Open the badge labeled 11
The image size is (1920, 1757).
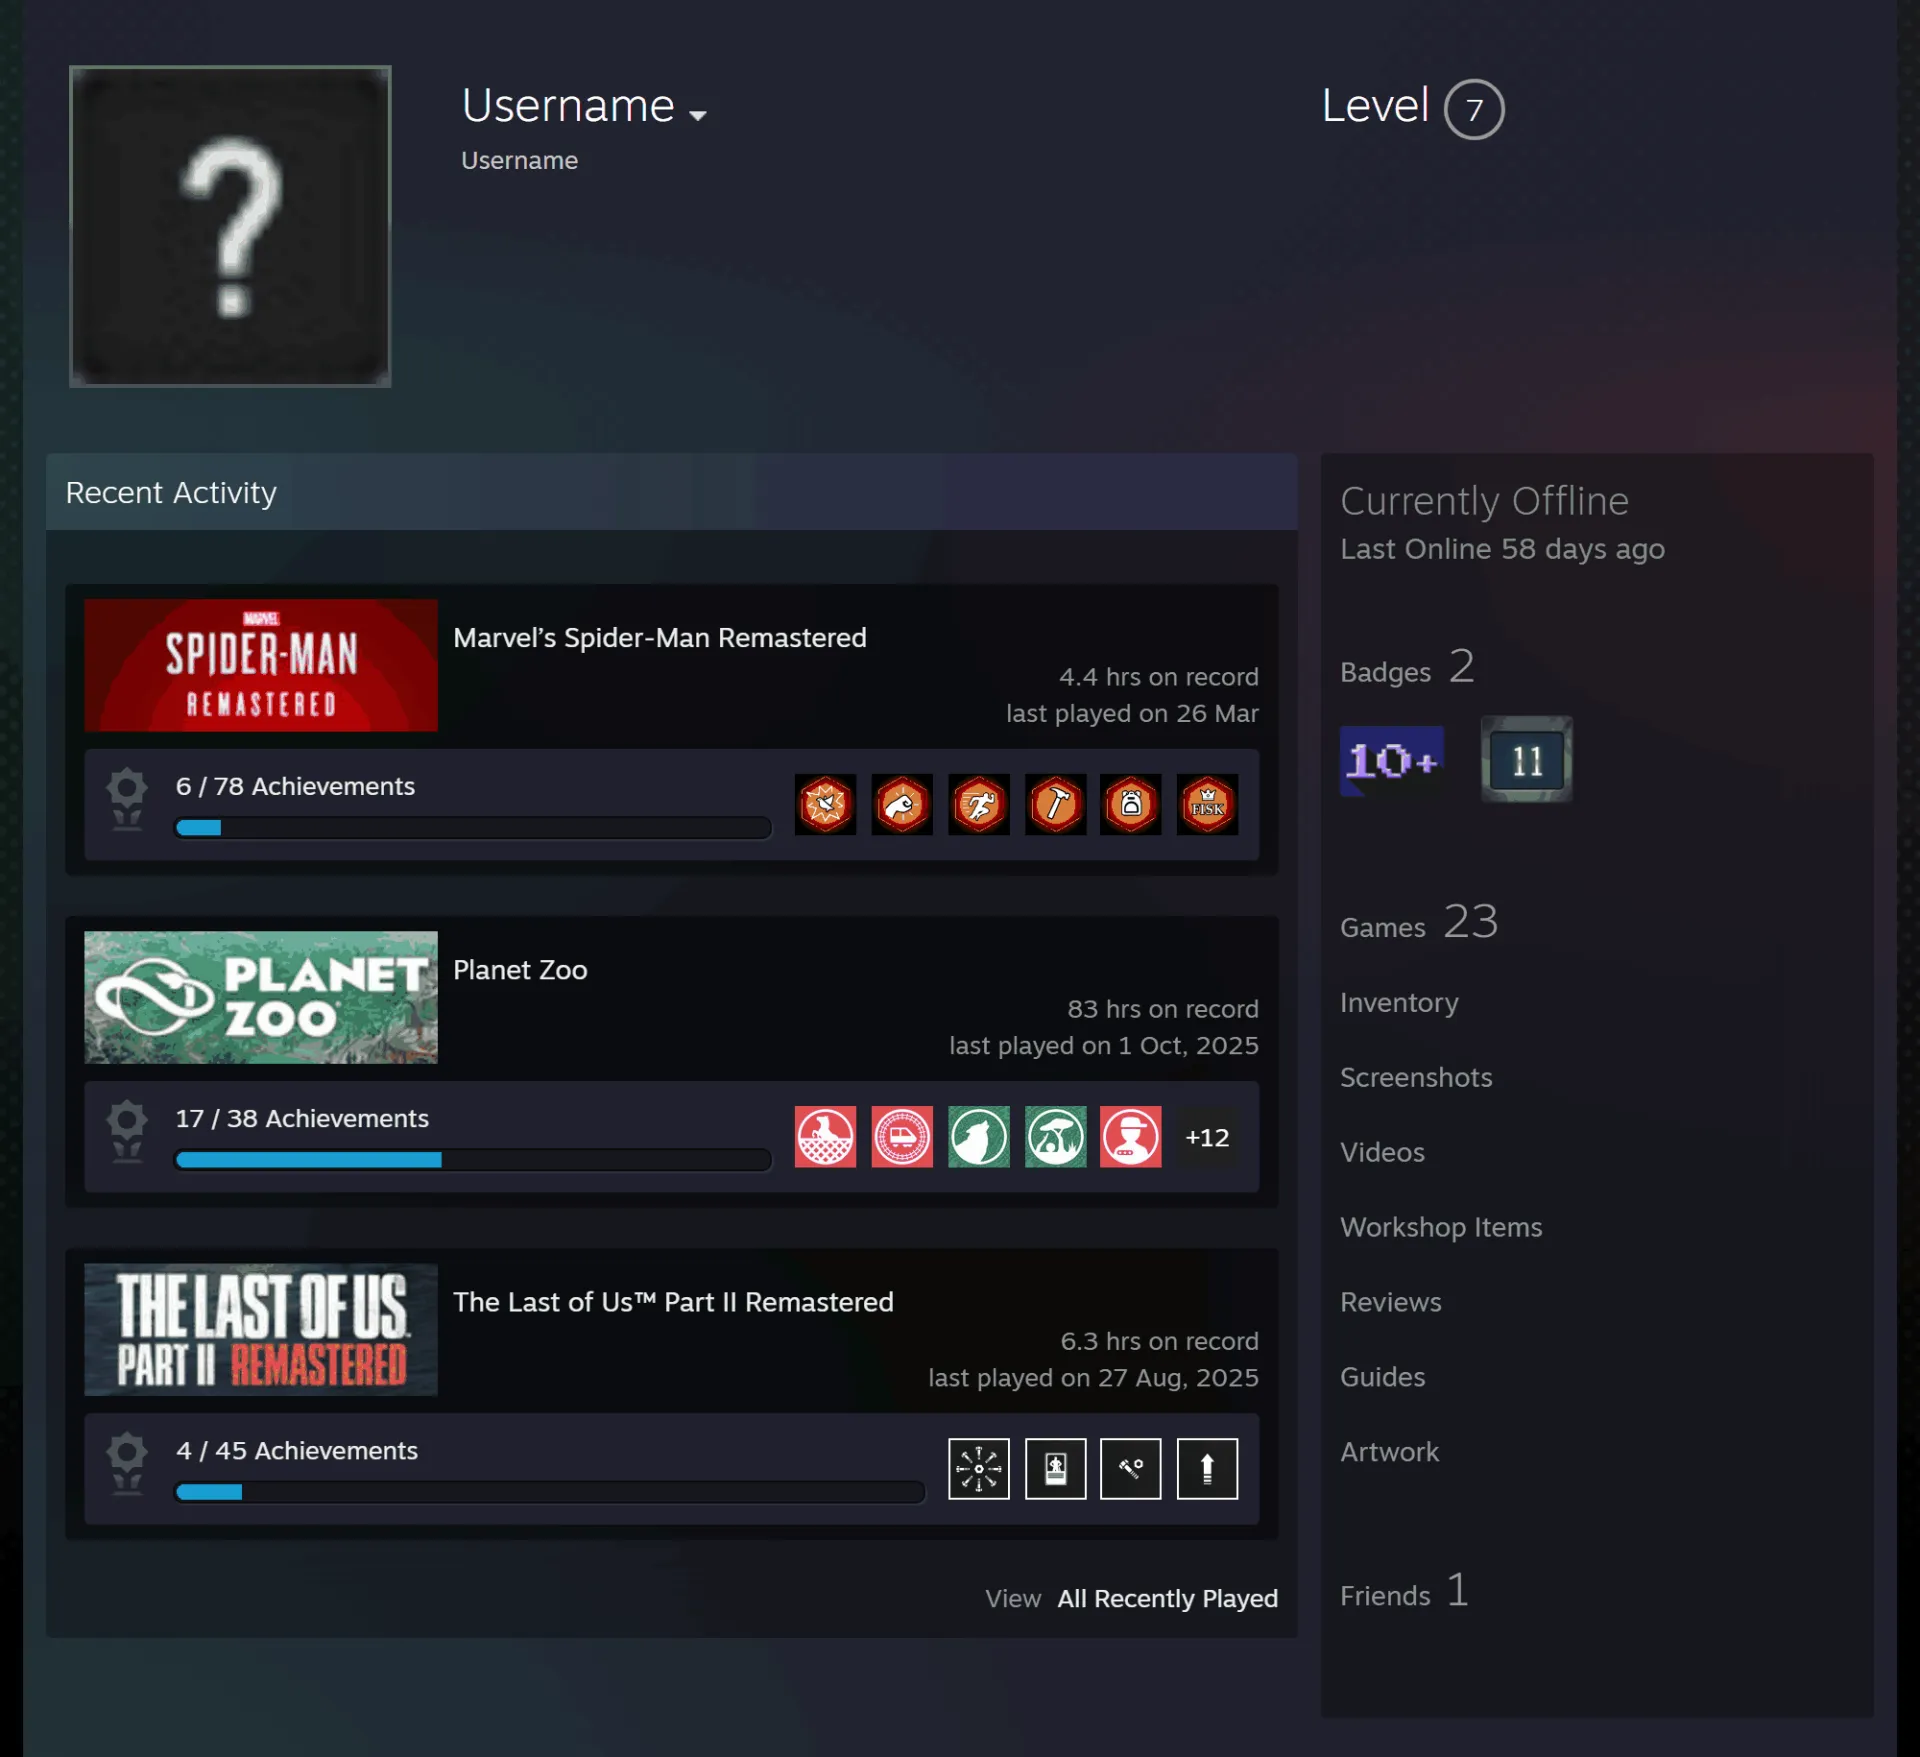(x=1526, y=760)
